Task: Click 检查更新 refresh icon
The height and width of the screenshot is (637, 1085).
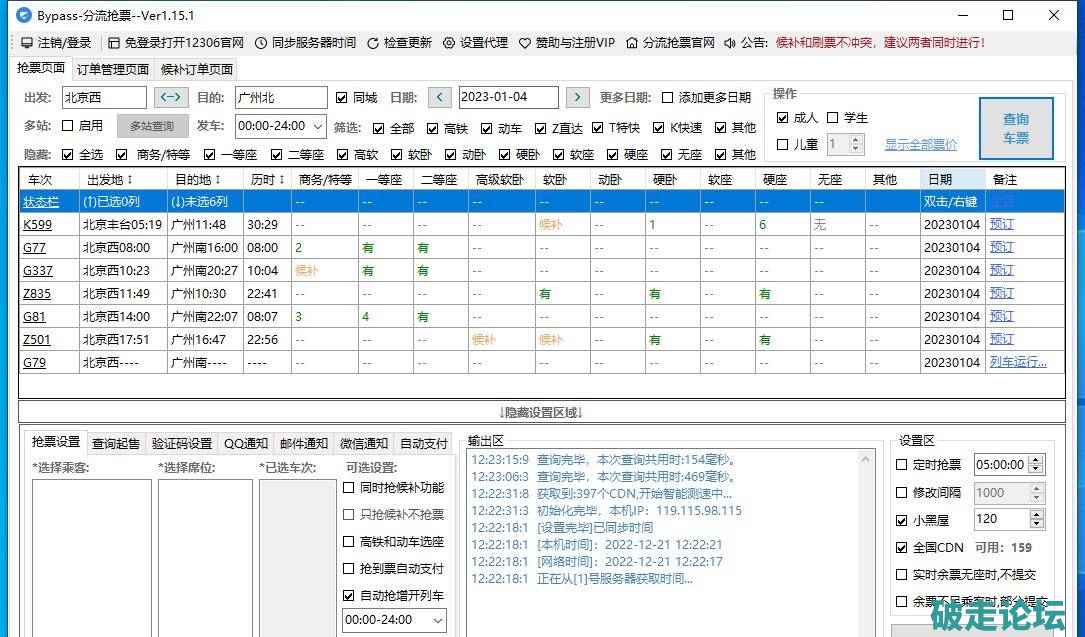Action: pos(373,43)
